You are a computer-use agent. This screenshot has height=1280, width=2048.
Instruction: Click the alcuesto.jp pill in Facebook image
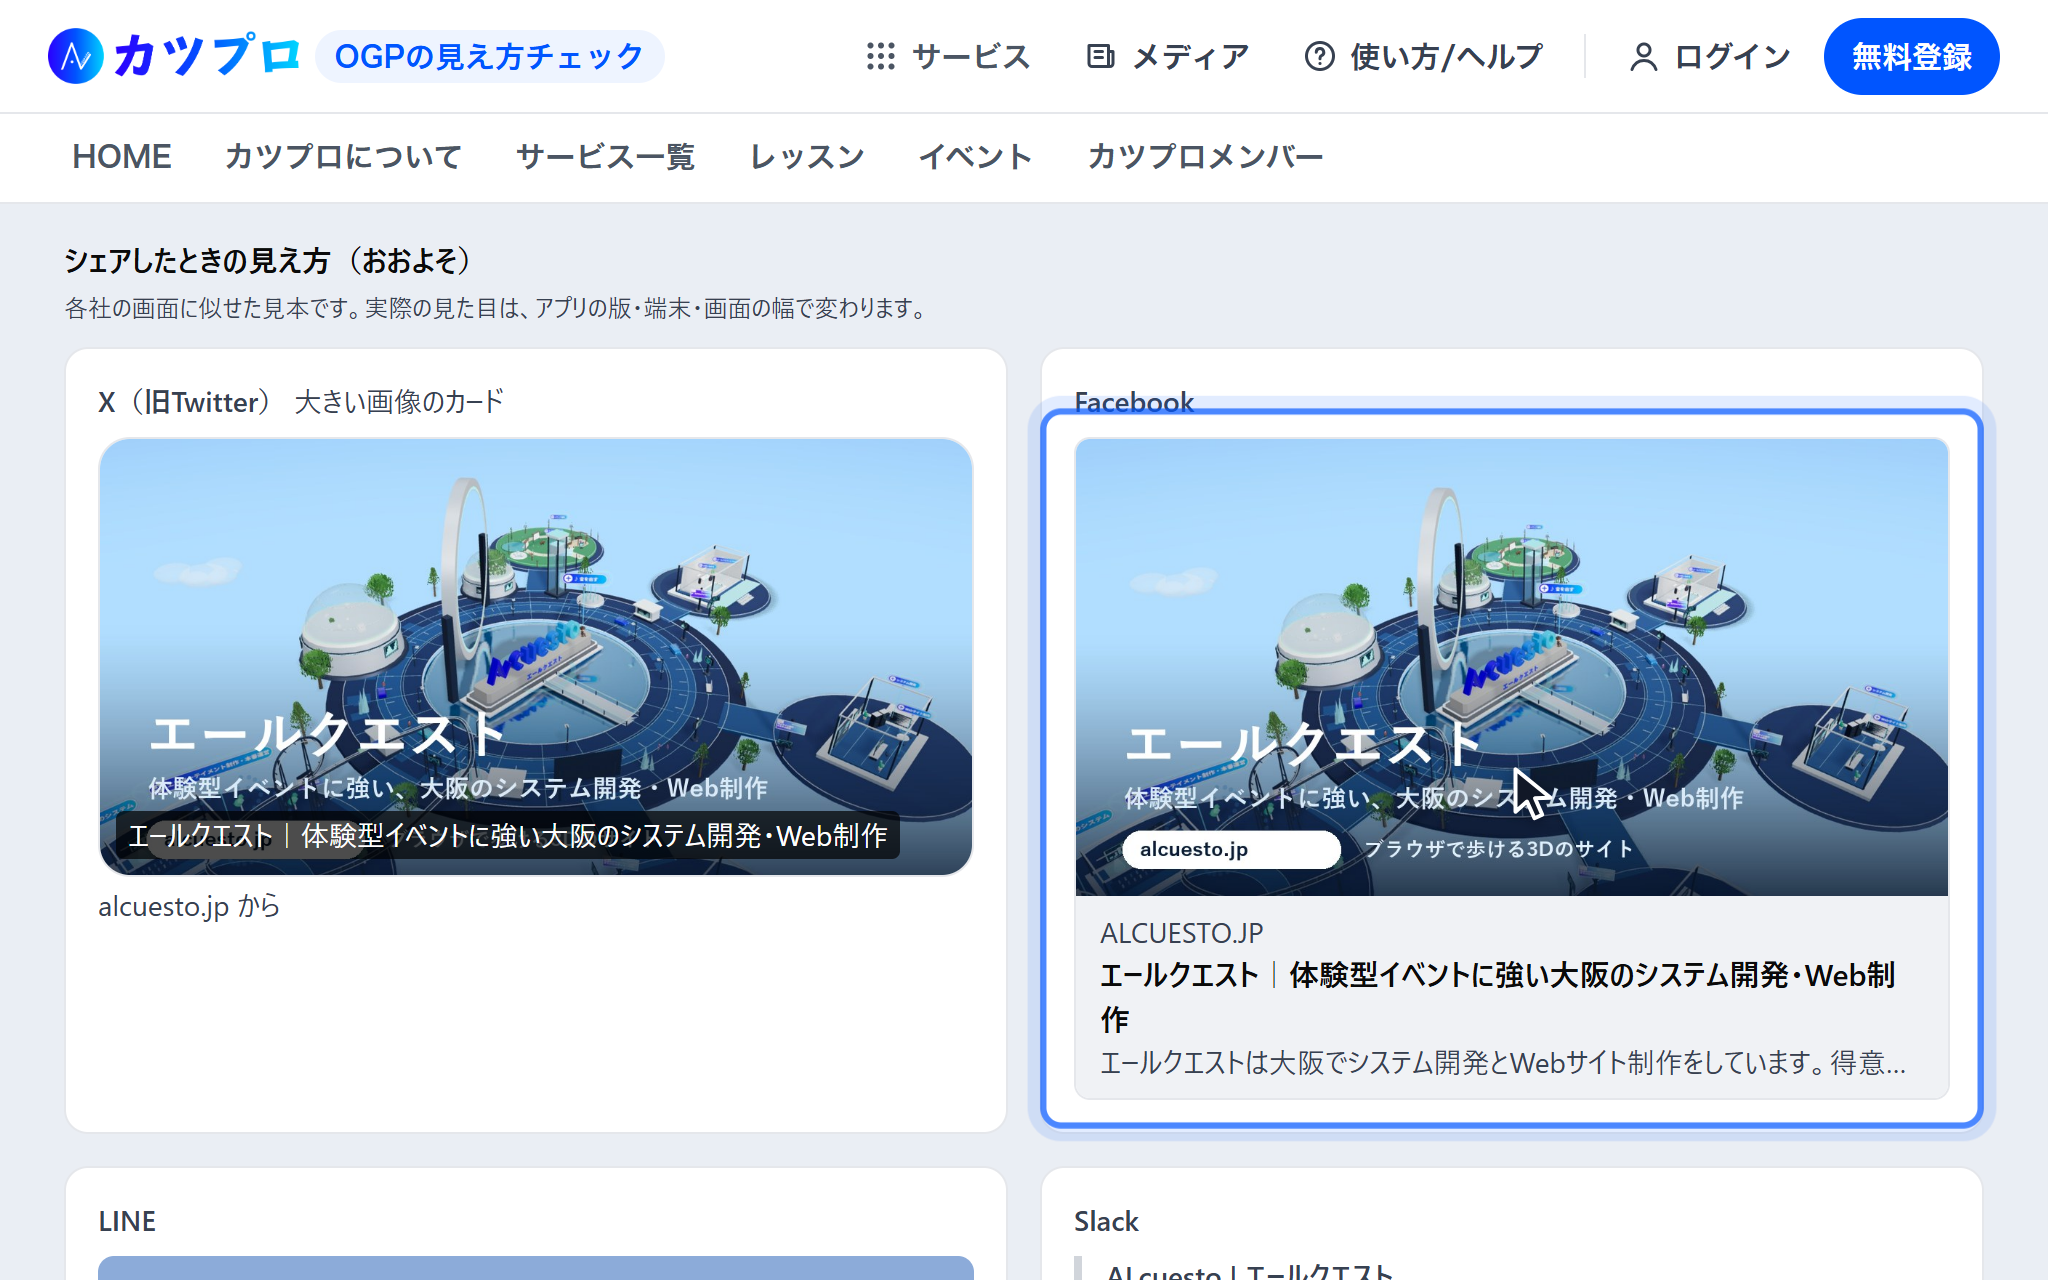click(1231, 849)
